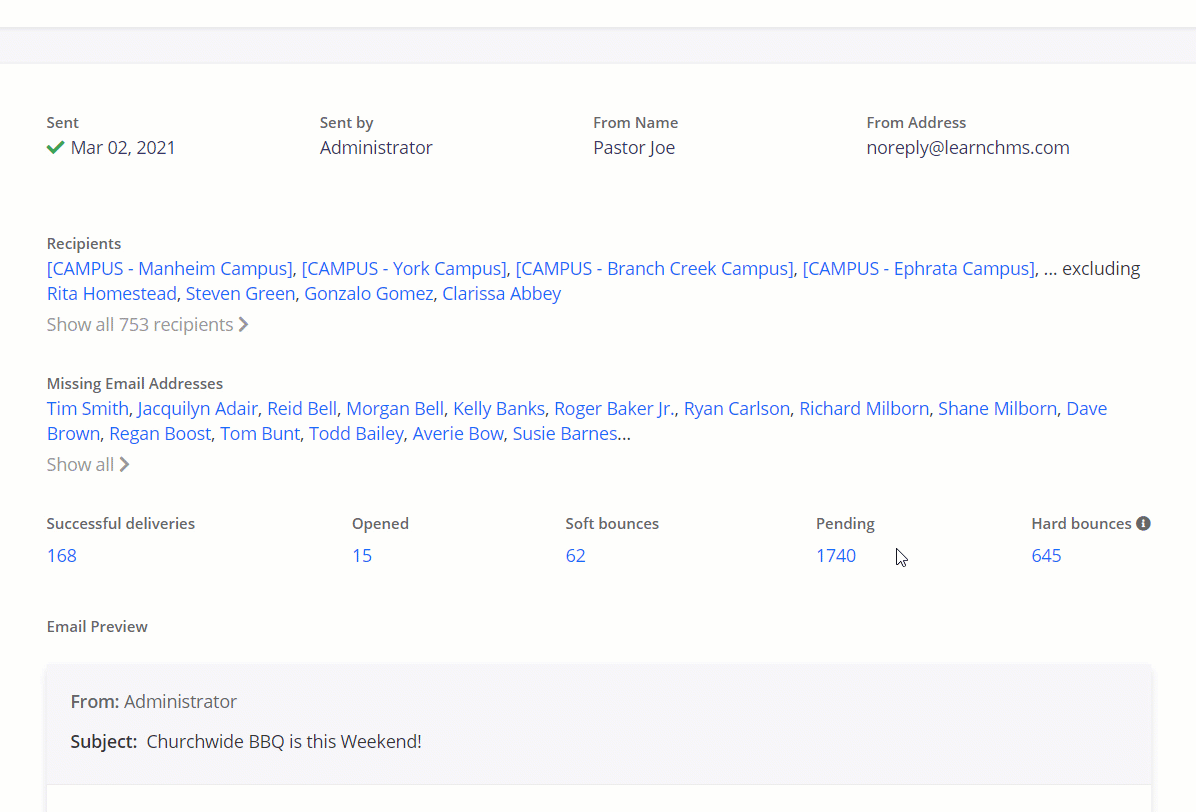Open Tim Smith's missing email profile
The width and height of the screenshot is (1196, 812).
[x=87, y=409]
